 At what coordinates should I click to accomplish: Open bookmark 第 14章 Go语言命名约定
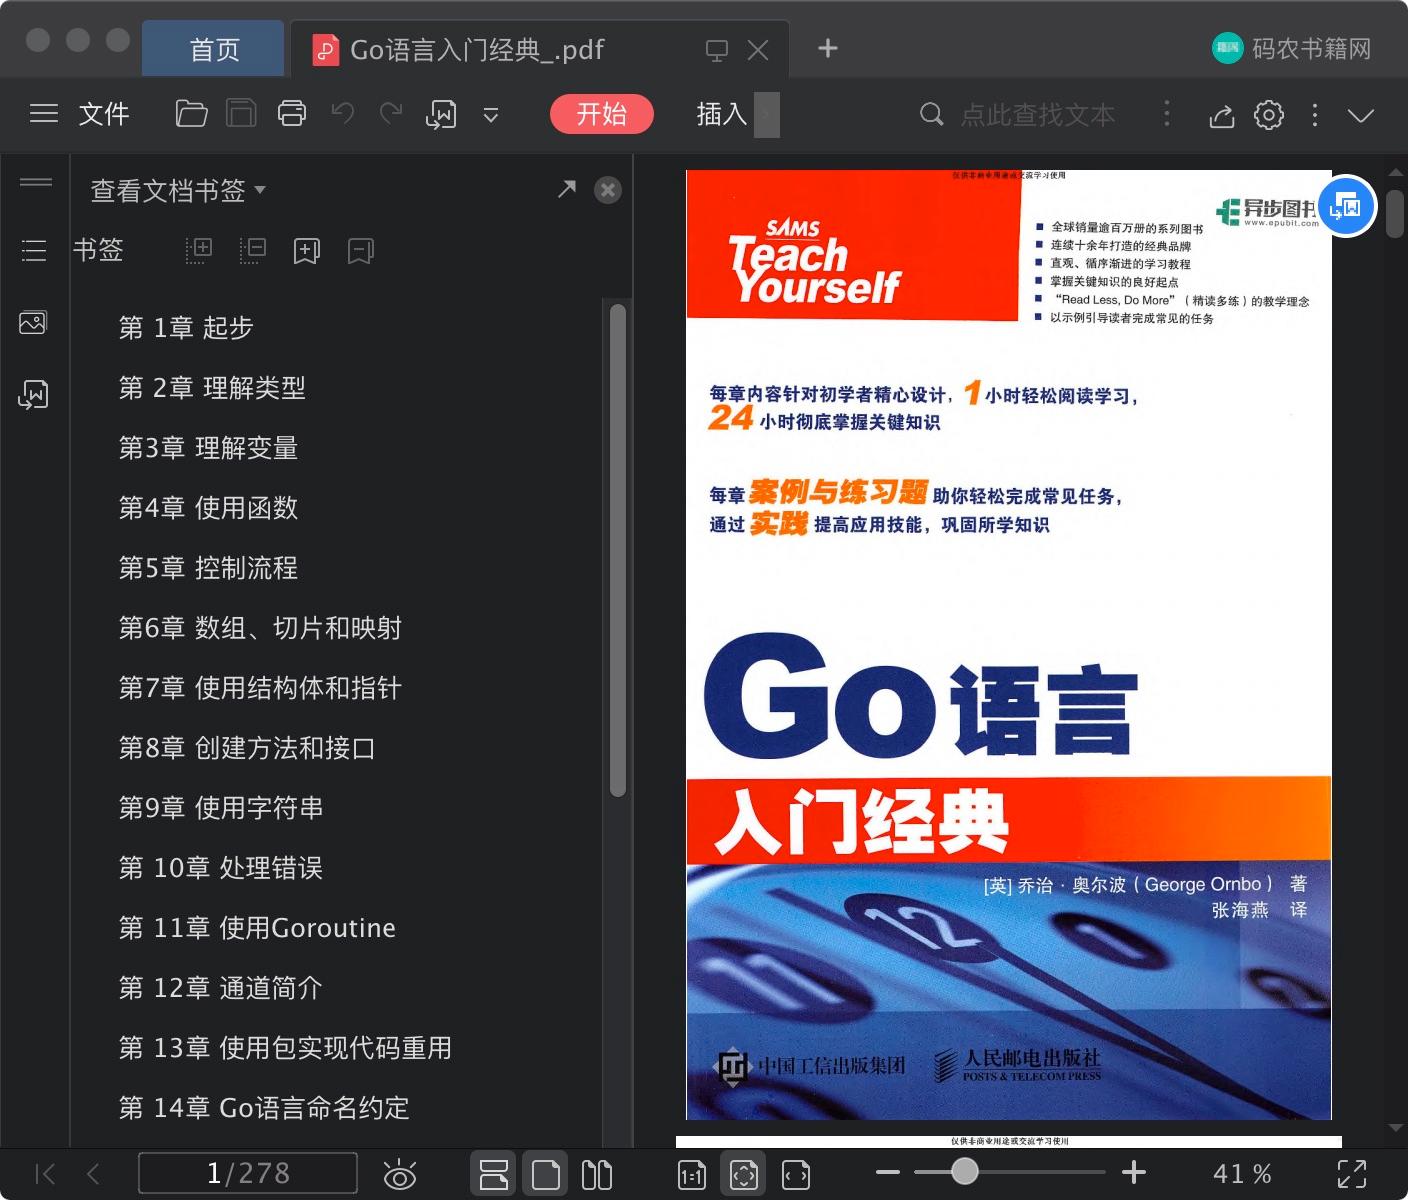(264, 1108)
